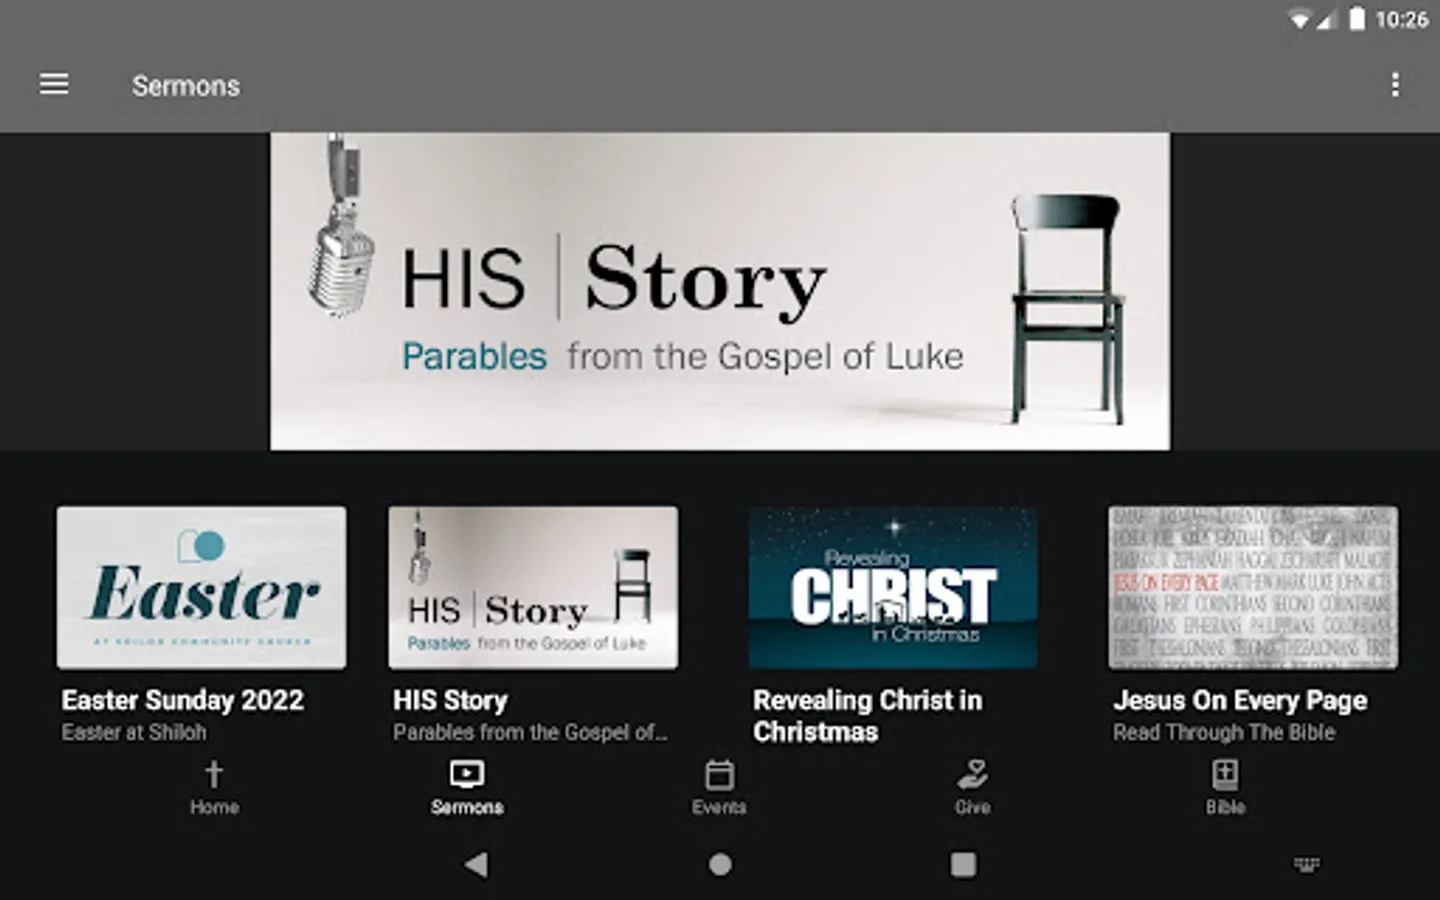This screenshot has height=900, width=1440.
Task: Open Revealing Christ in Christmas thumbnail
Action: (x=893, y=587)
